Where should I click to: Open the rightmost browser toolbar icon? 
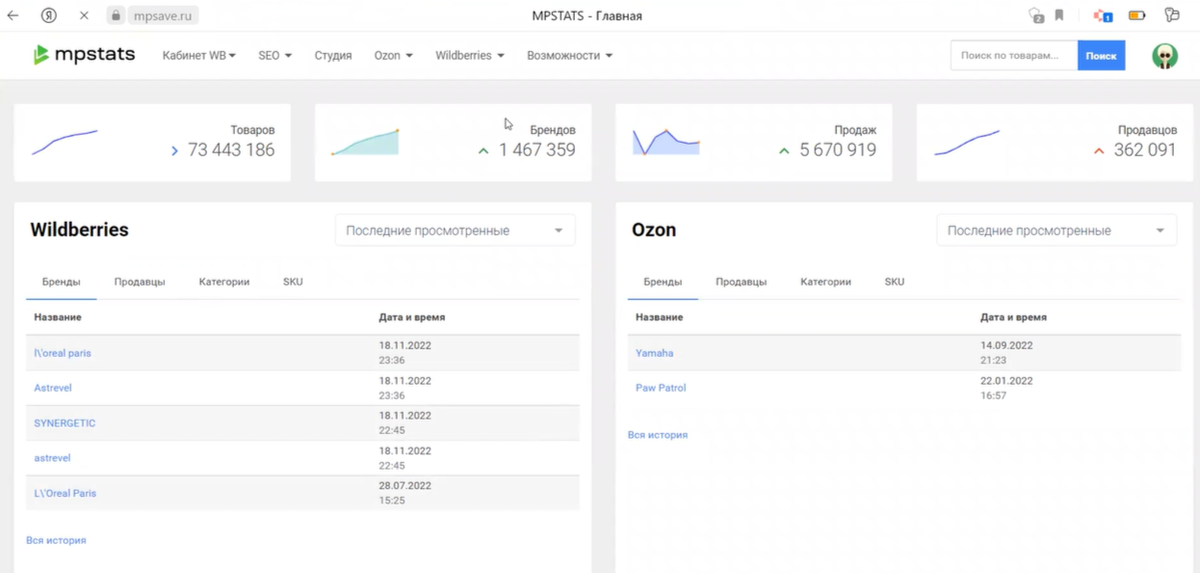tap(1171, 16)
